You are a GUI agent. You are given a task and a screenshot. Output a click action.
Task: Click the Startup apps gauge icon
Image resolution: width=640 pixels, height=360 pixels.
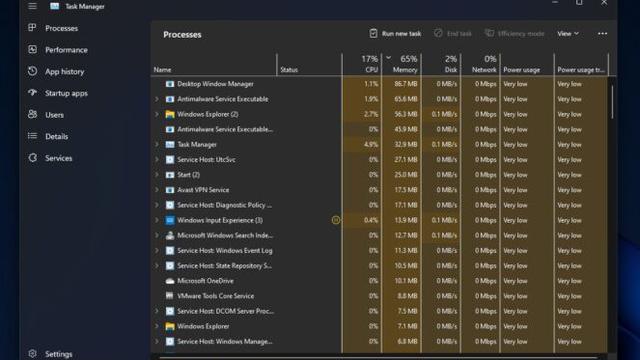click(32, 93)
